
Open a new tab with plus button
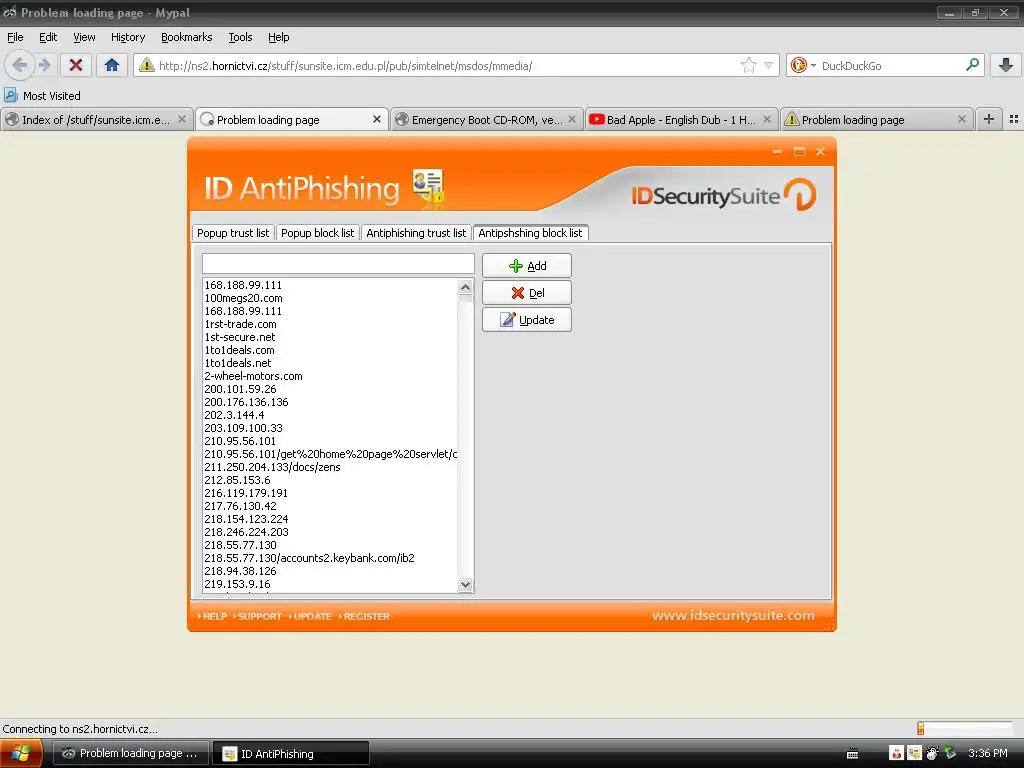coord(989,120)
